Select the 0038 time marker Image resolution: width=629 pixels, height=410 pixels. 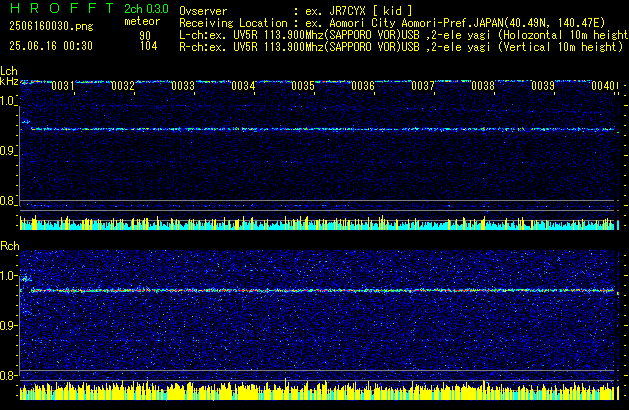pyautogui.click(x=483, y=86)
